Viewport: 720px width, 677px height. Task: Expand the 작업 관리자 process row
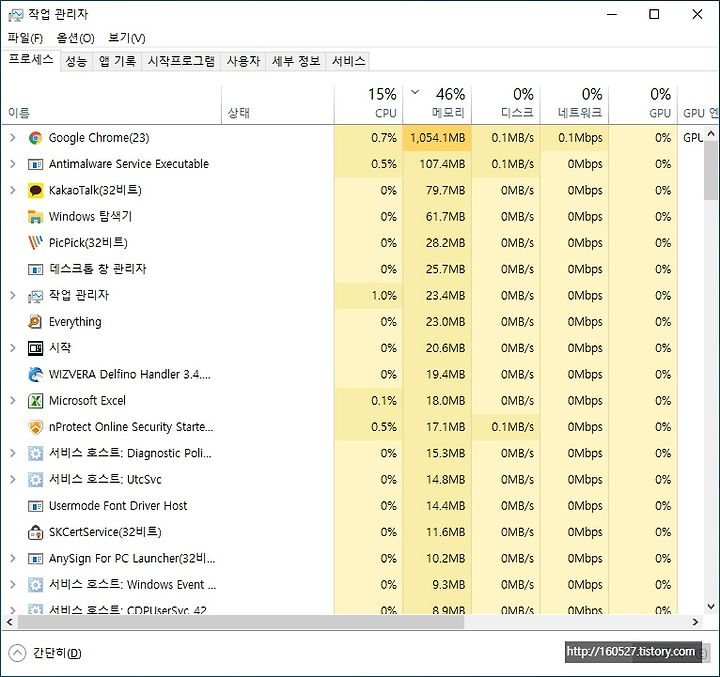13,295
